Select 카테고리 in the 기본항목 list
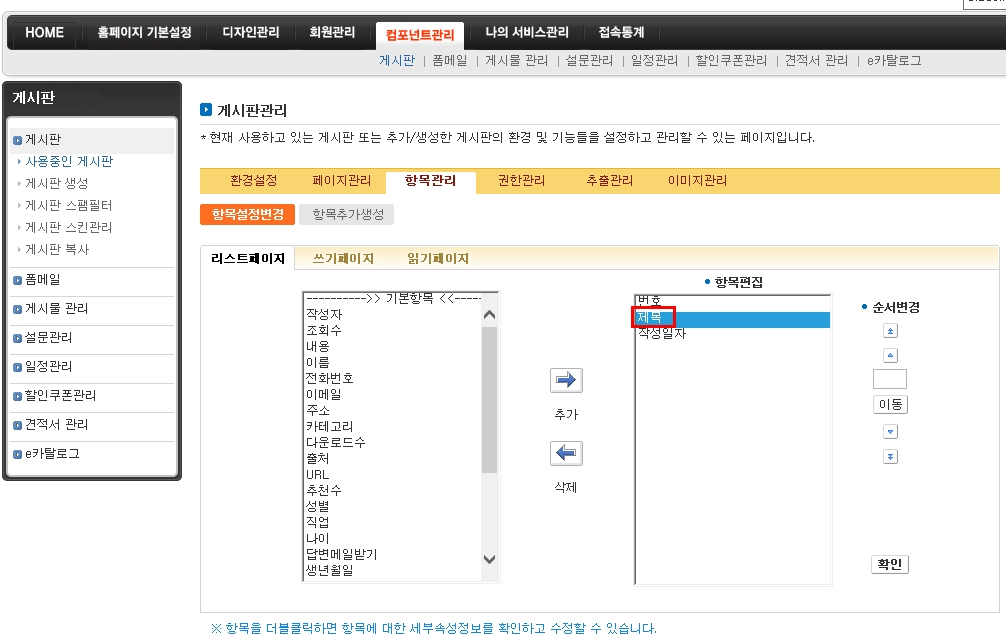This screenshot has width=1006, height=636. (331, 426)
